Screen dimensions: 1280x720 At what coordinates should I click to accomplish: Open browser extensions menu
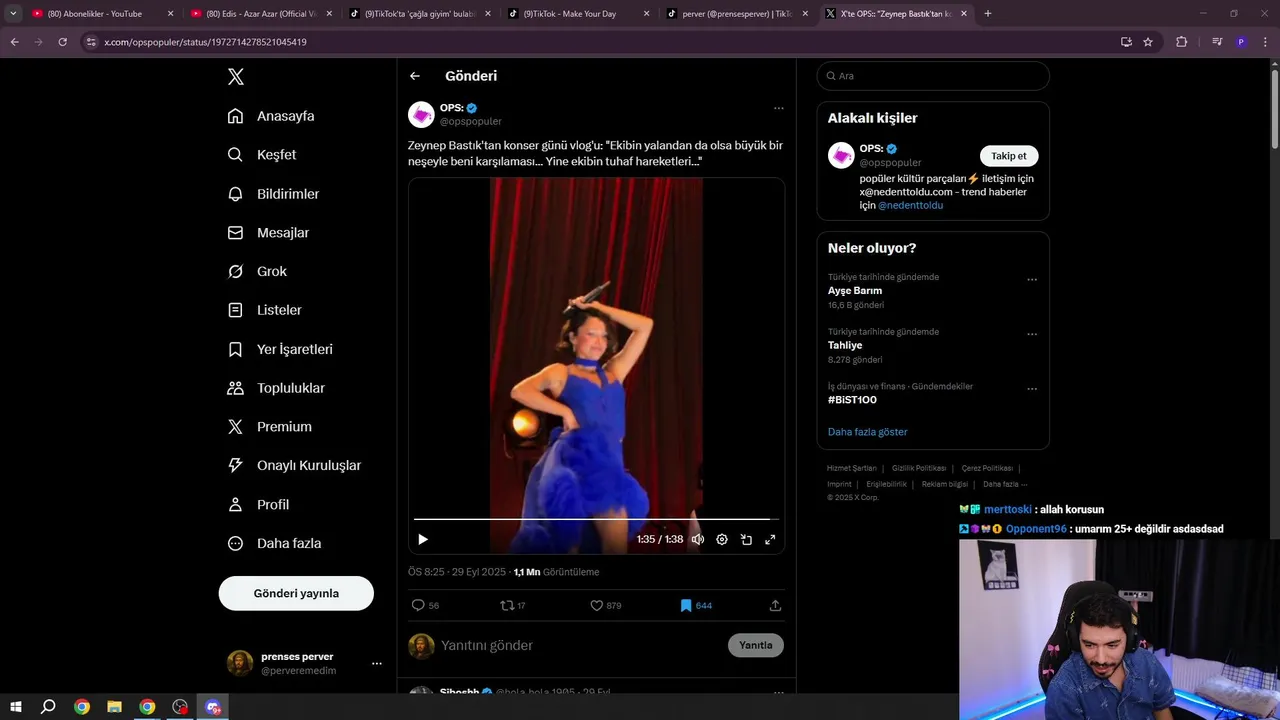pos(1181,42)
